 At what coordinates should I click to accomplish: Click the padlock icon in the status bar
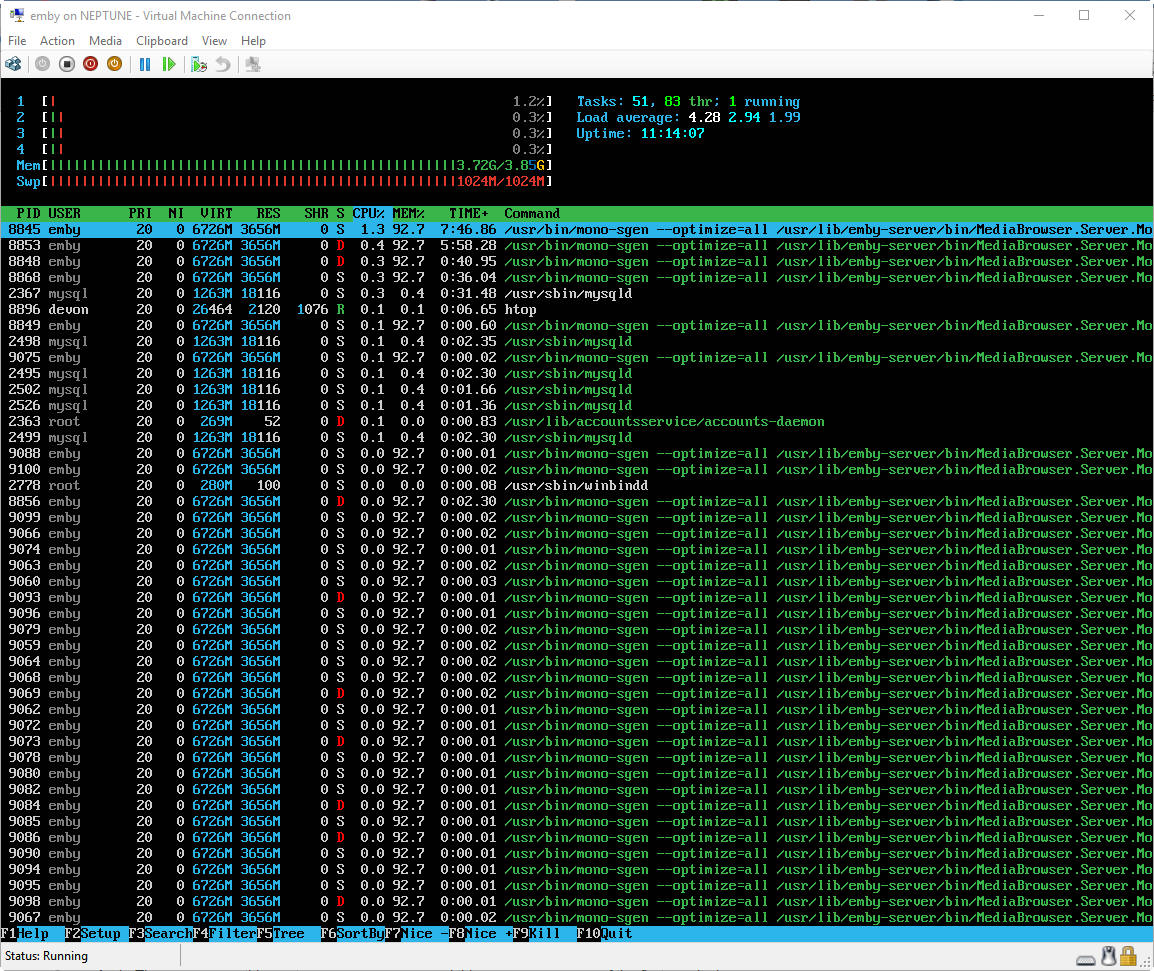(1128, 956)
